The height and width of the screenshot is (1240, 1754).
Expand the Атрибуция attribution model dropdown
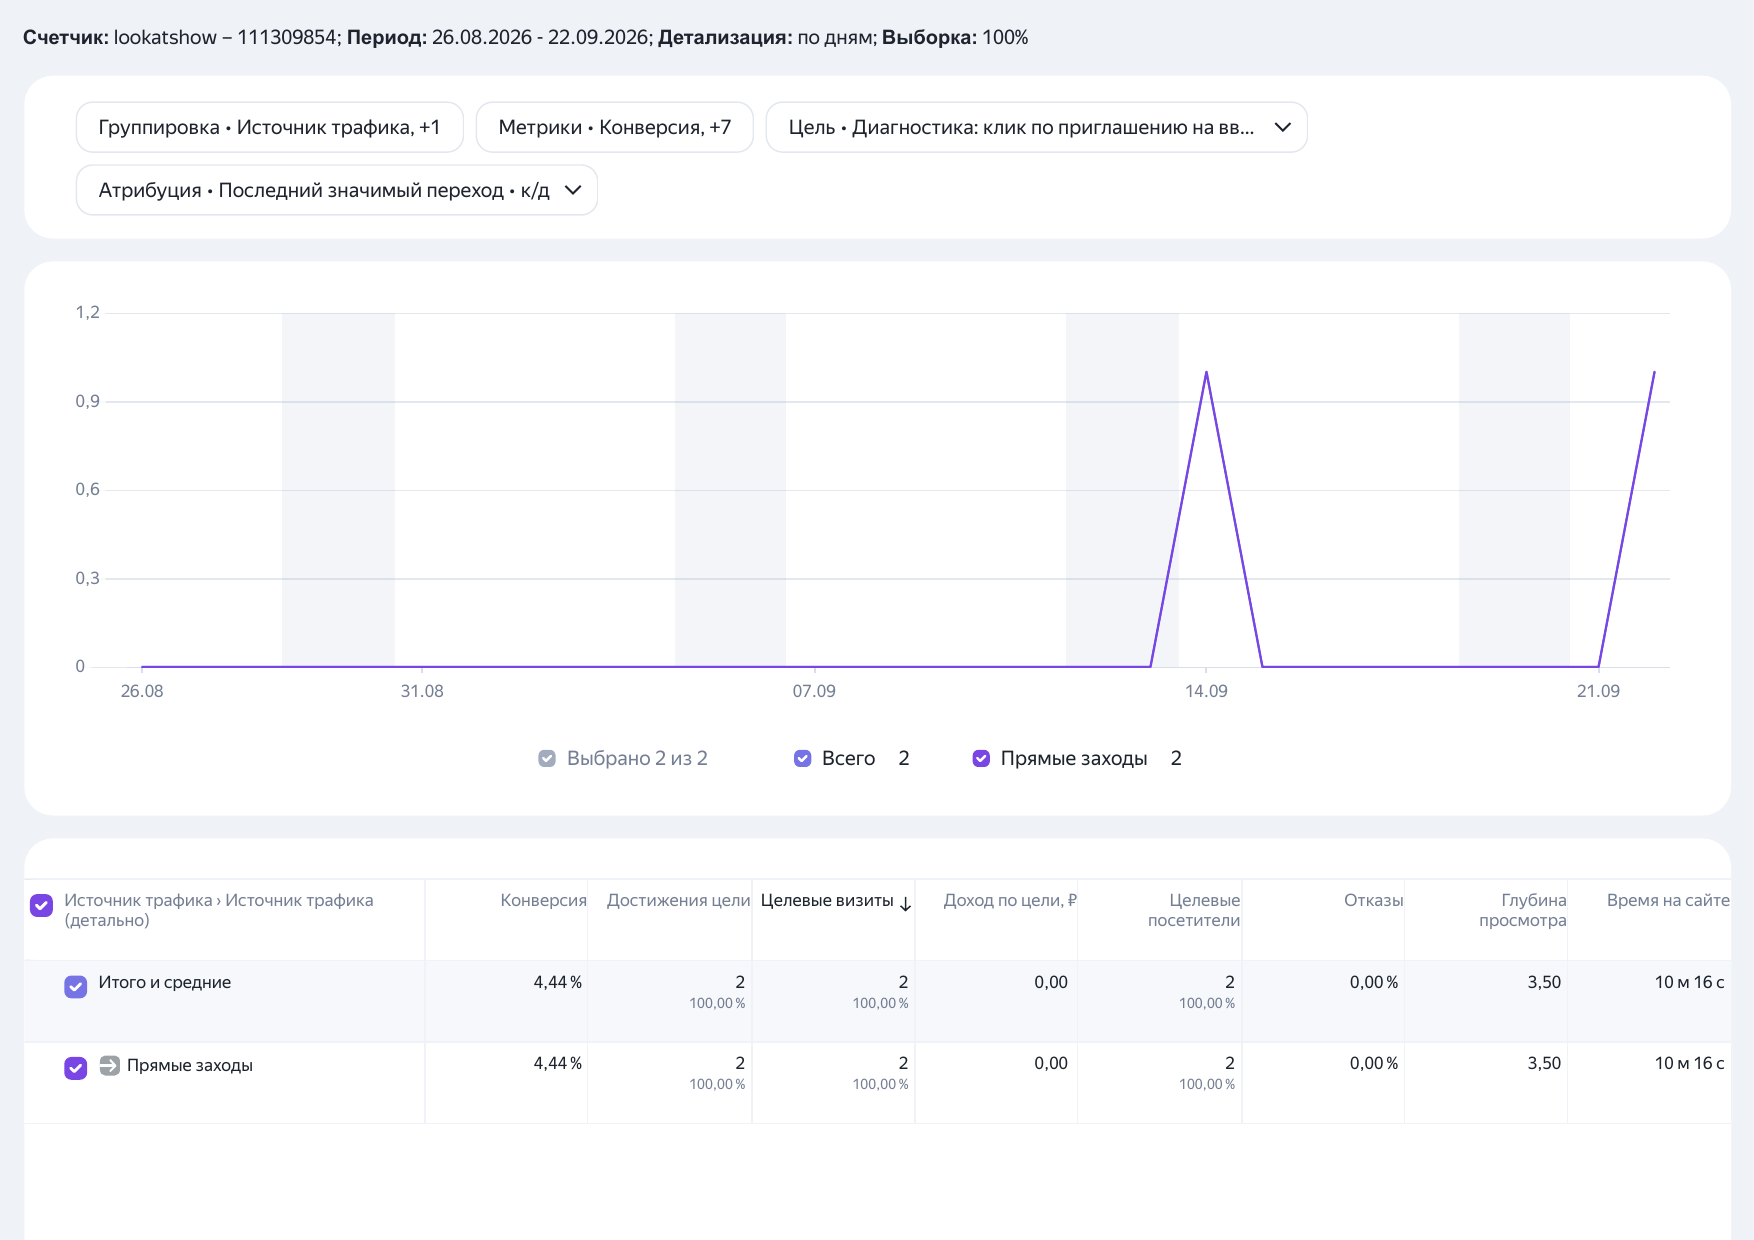tap(337, 190)
